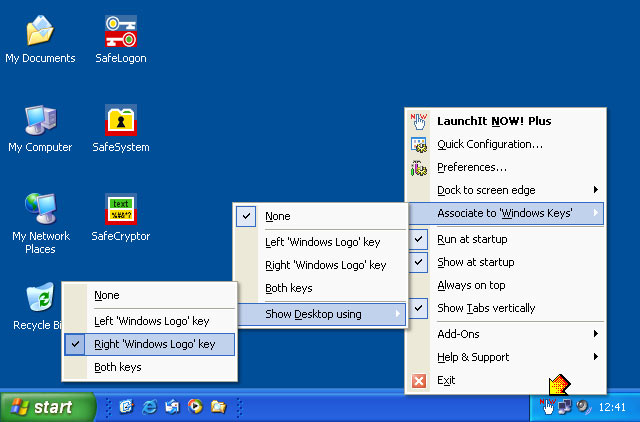Viewport: 640px width, 422px height.
Task: Select None in Show Desktop submenu
Action: coord(150,295)
